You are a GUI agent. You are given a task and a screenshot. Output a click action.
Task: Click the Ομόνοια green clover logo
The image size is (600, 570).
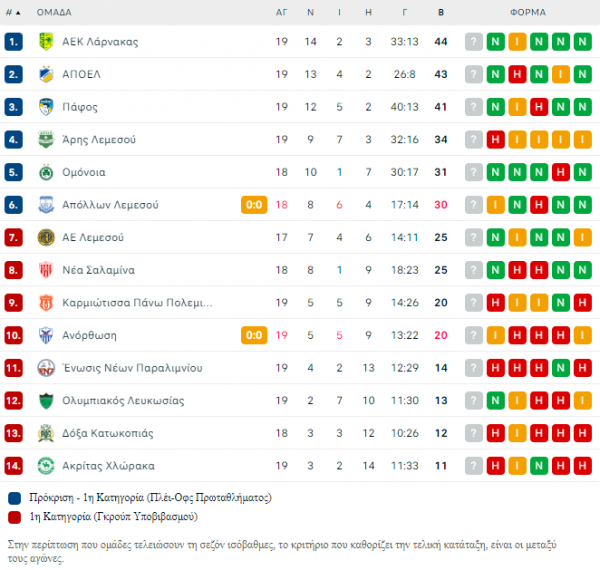[x=46, y=172]
